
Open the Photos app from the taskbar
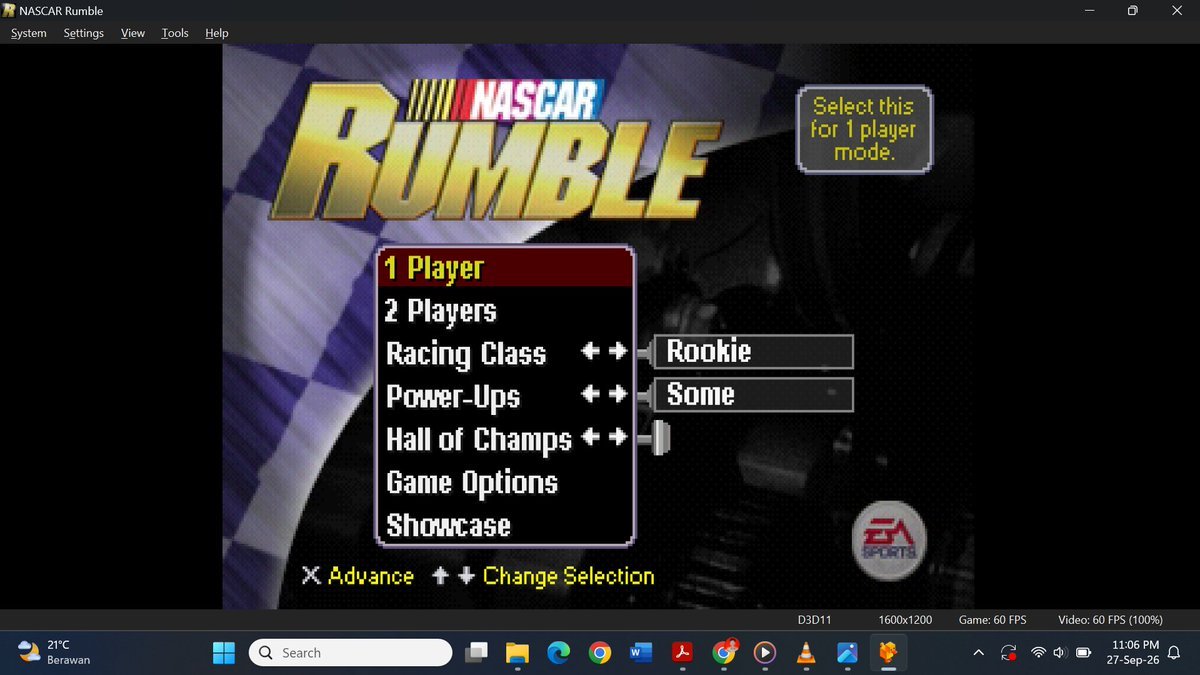click(846, 653)
